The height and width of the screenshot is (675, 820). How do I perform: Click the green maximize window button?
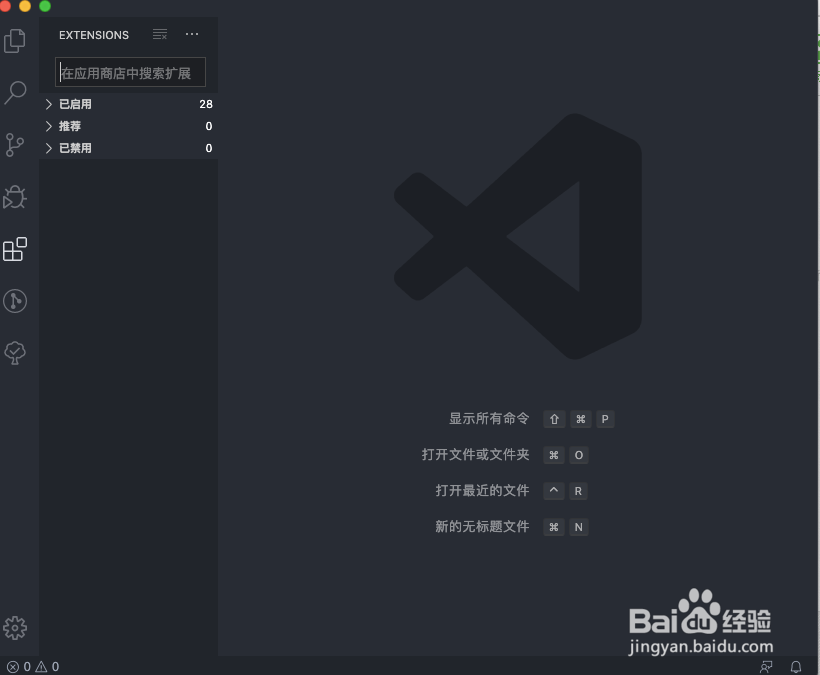pyautogui.click(x=45, y=6)
